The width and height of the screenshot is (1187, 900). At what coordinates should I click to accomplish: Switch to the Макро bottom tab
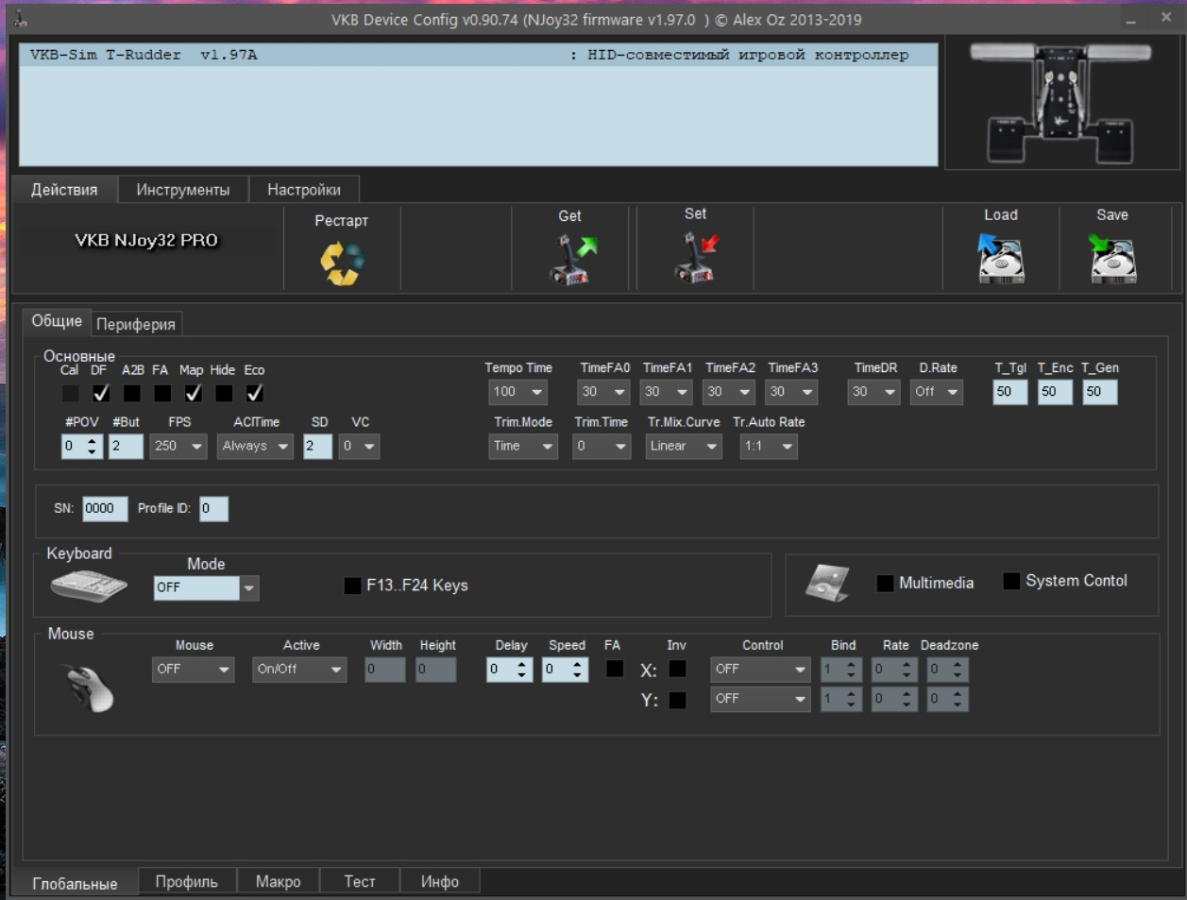click(x=279, y=881)
